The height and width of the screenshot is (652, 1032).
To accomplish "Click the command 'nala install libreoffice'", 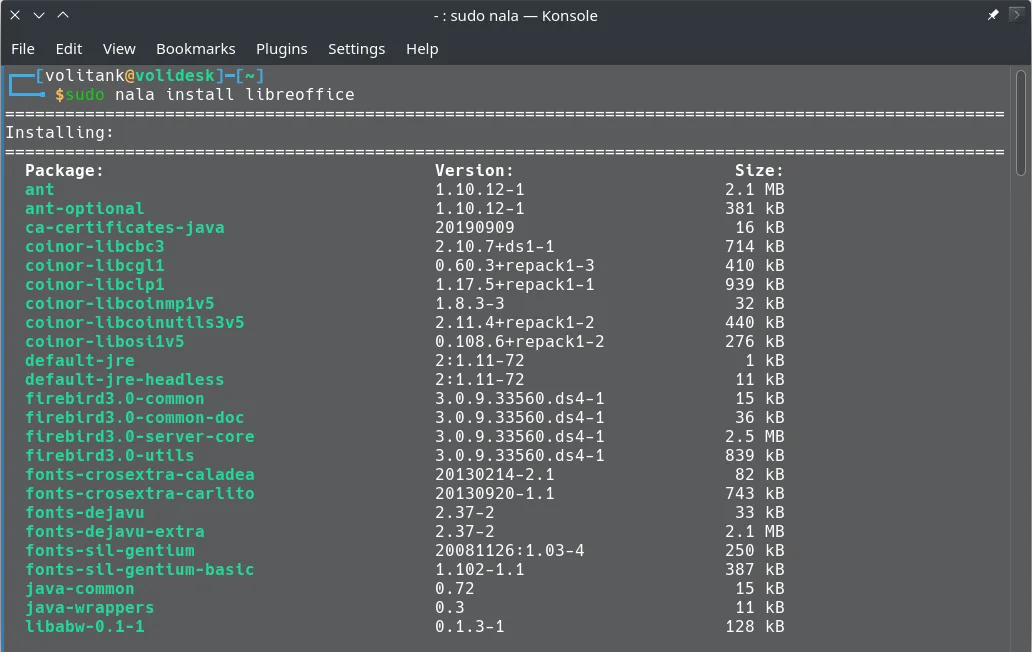I will coord(234,95).
